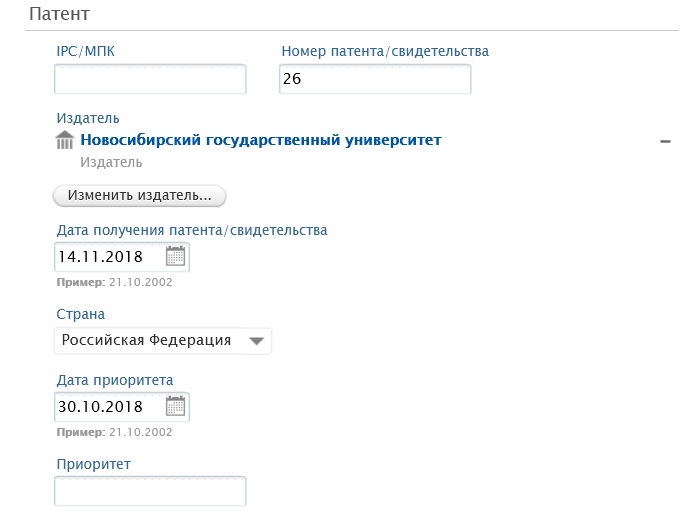Open calendar picker for priority date
The height and width of the screenshot is (516, 699).
175,406
